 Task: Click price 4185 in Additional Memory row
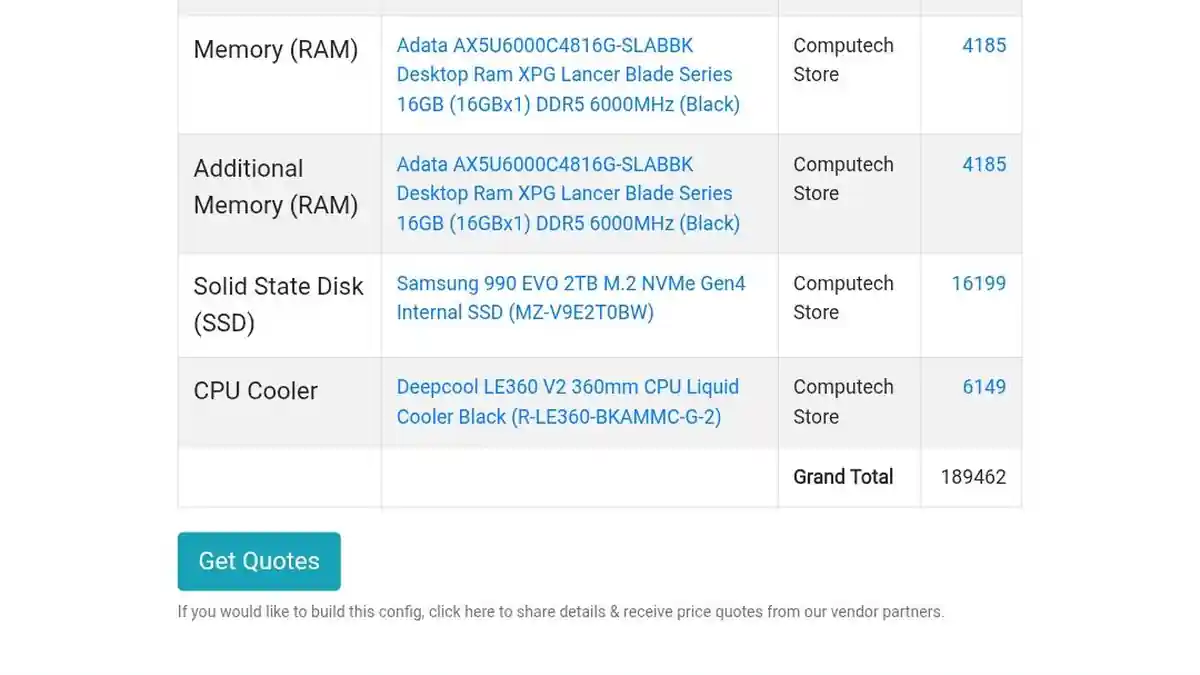tap(984, 164)
